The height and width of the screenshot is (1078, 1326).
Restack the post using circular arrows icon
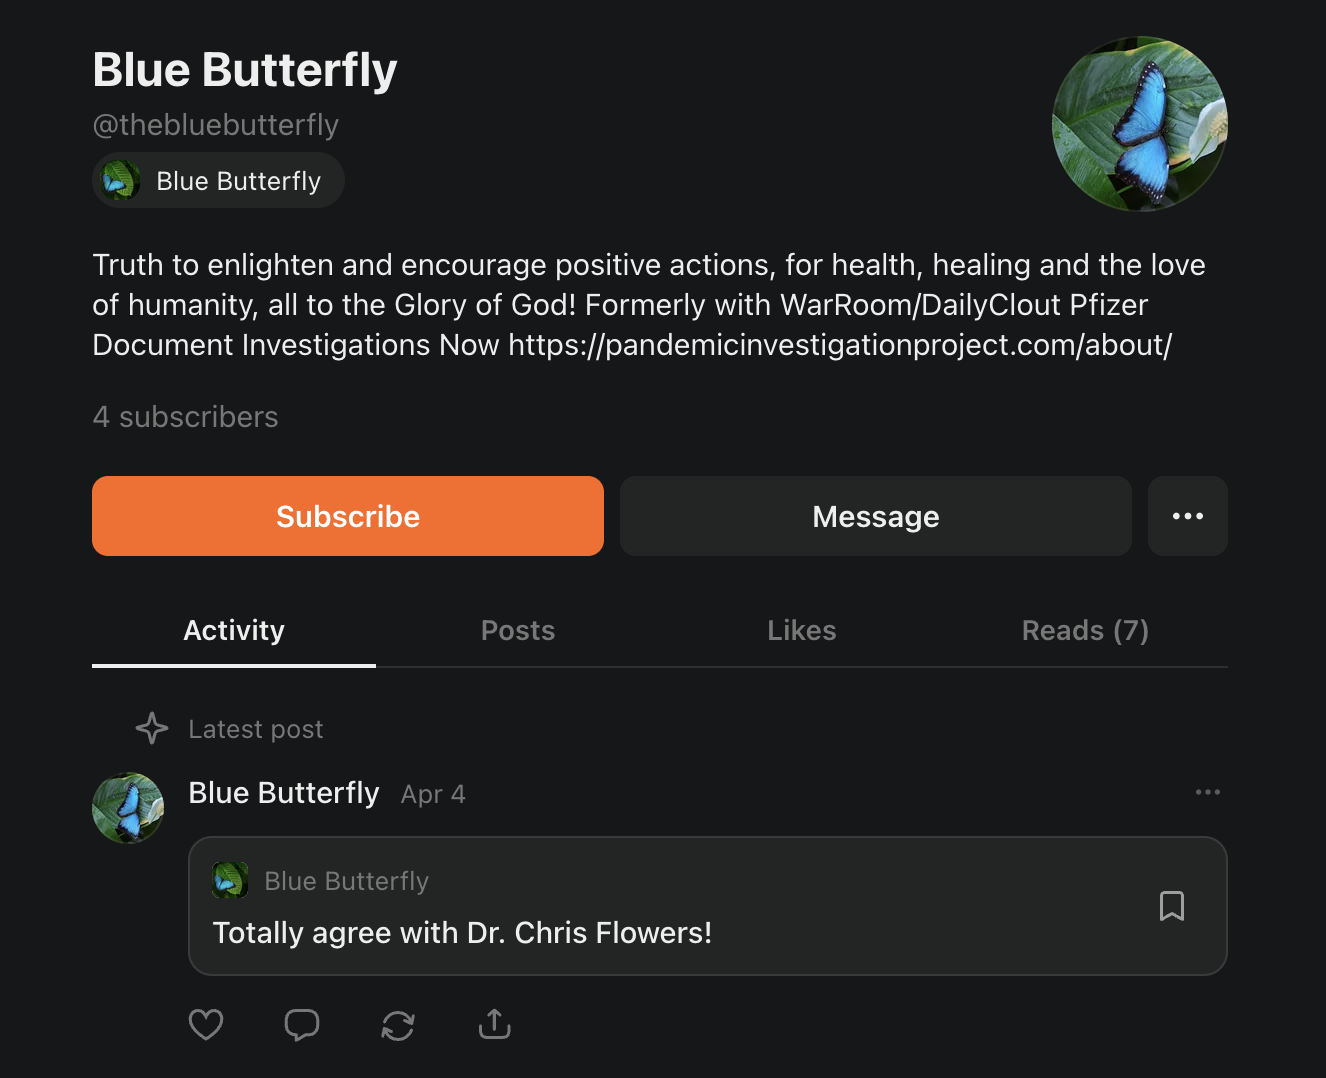point(398,1025)
